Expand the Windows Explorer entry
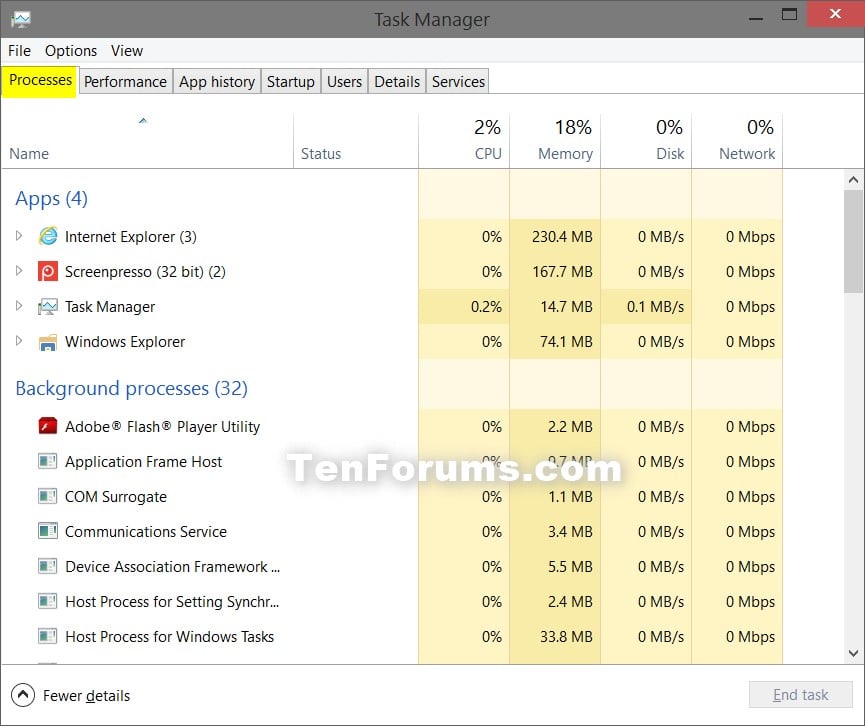Screen dimensions: 865x726 coord(18,341)
